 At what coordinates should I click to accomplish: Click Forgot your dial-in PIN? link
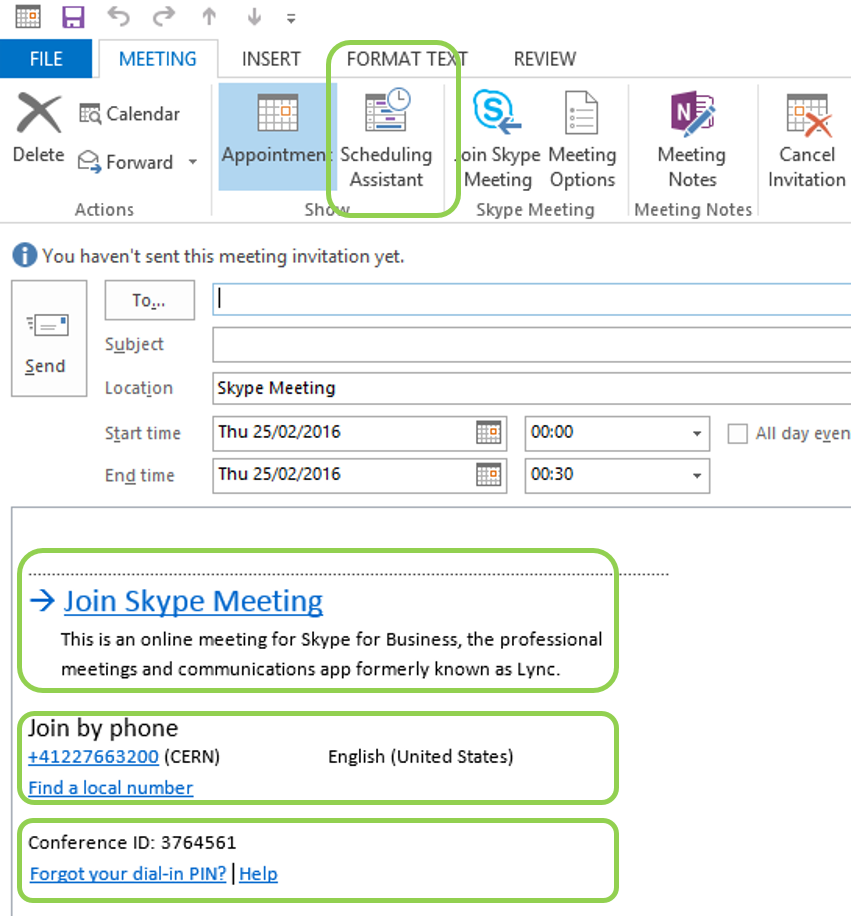128,874
